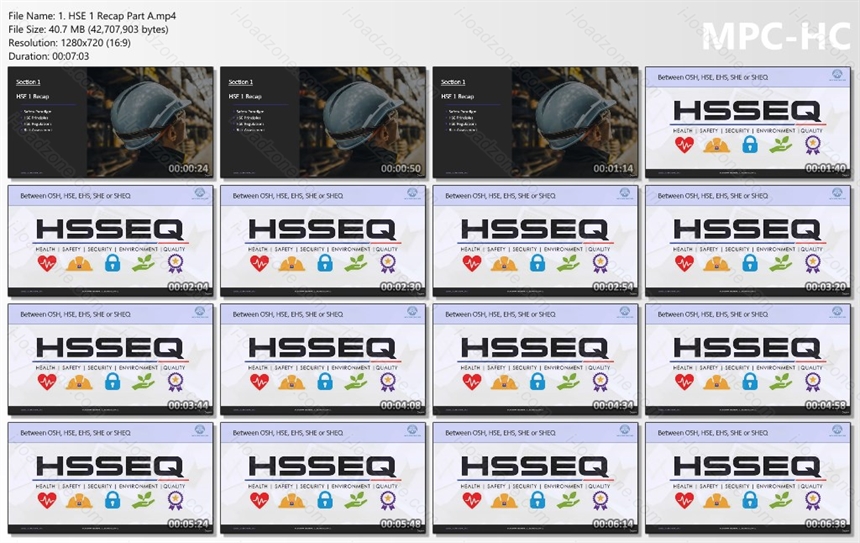Click the hard hat Safety icon in the 00:01:40 frame
The width and height of the screenshot is (860, 543).
[x=717, y=145]
